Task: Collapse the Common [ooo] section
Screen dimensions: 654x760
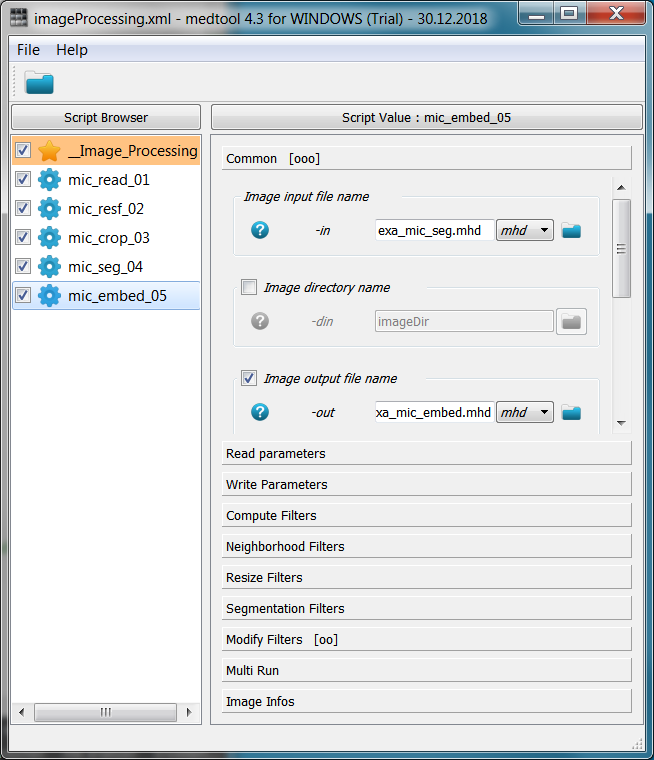Action: point(427,158)
